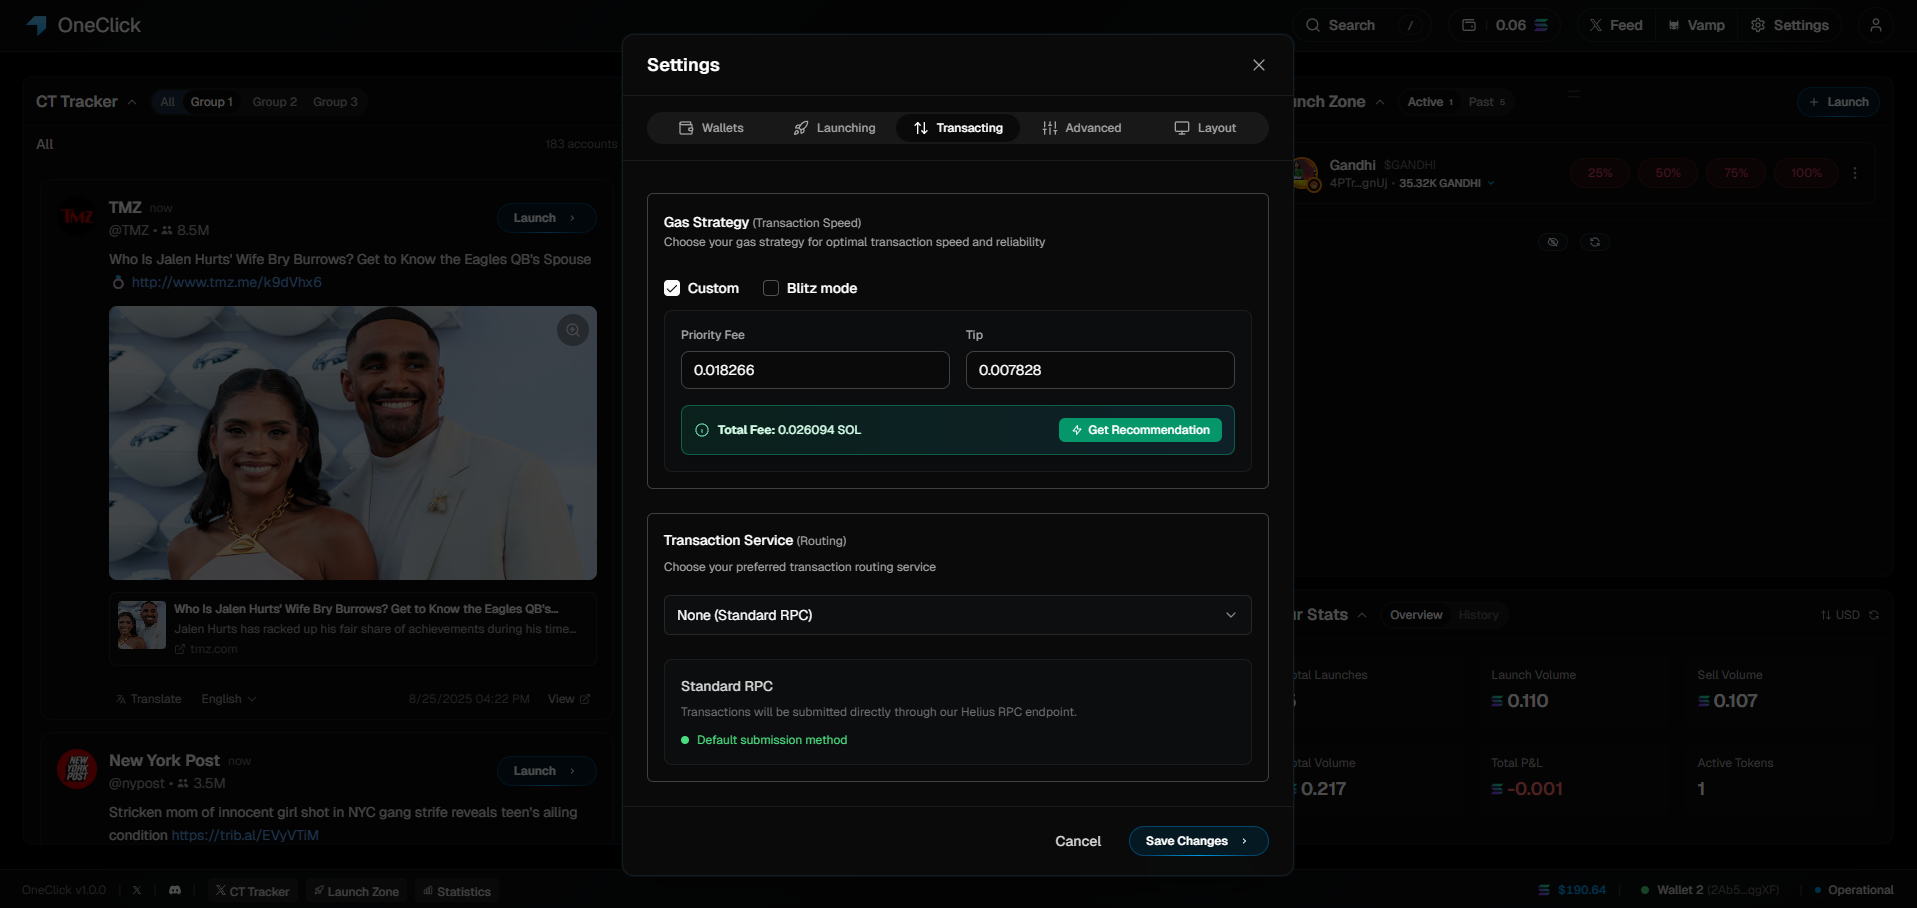
Task: Sell 25% of Gandhi token
Action: tap(1600, 173)
